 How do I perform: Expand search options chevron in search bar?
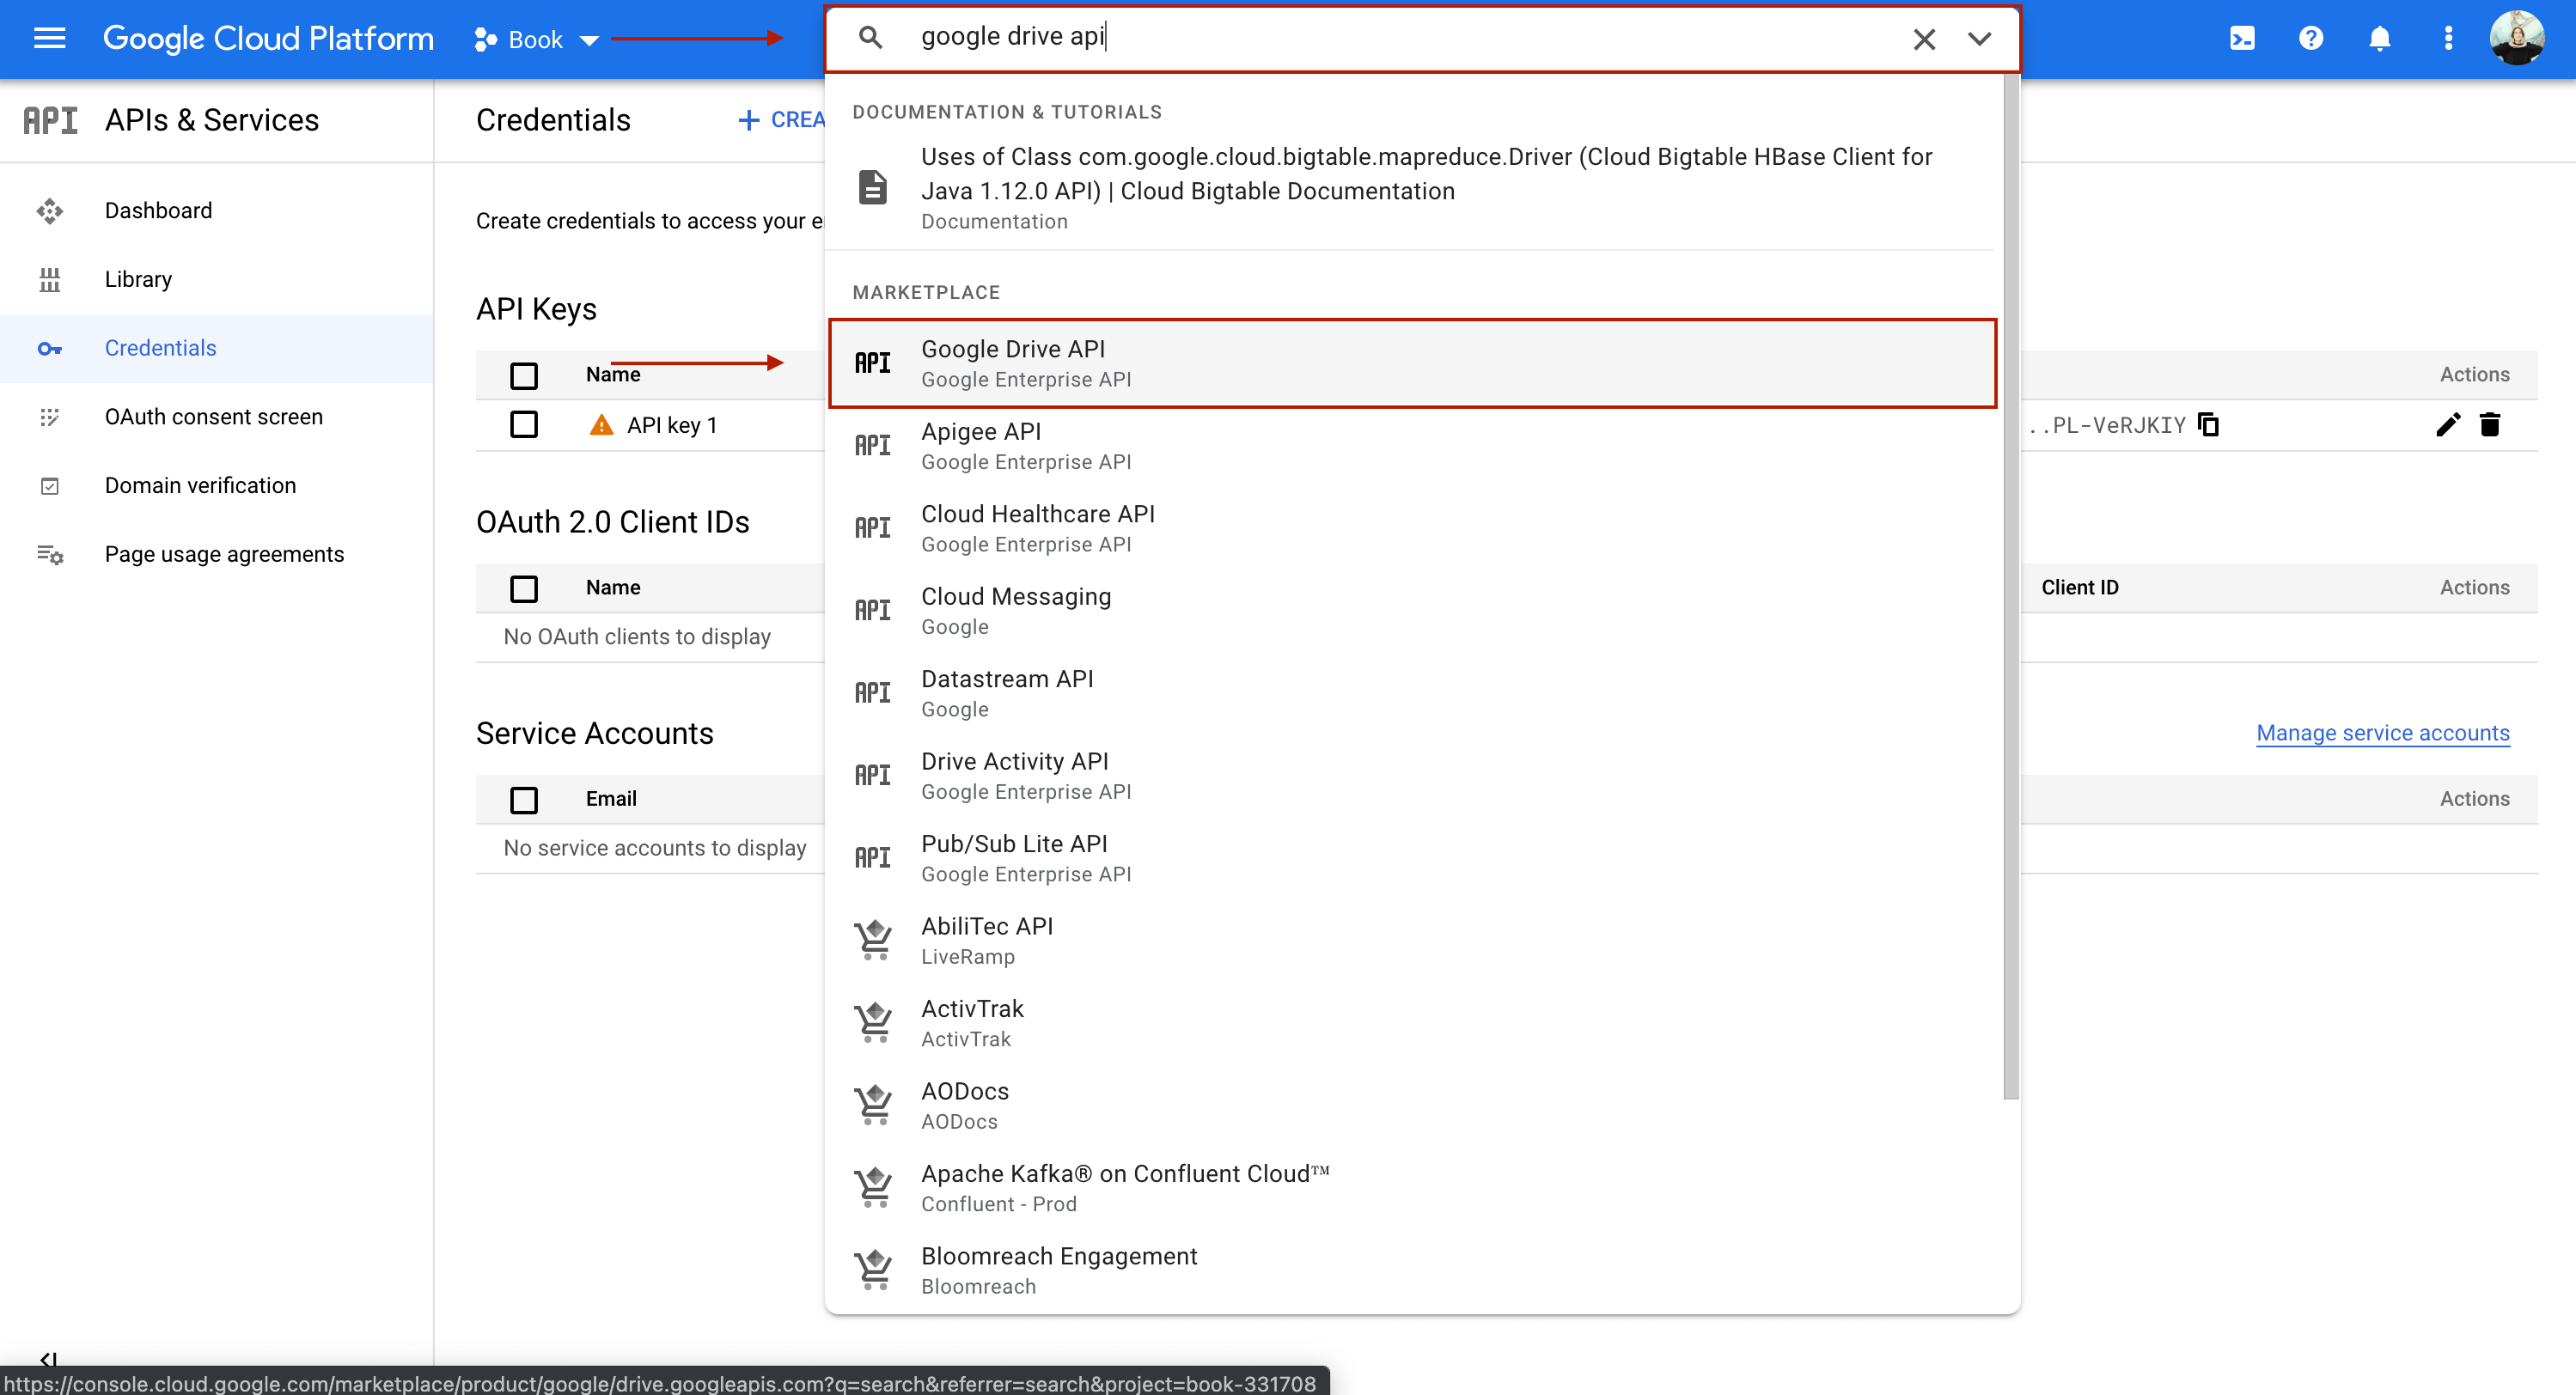tap(1979, 39)
